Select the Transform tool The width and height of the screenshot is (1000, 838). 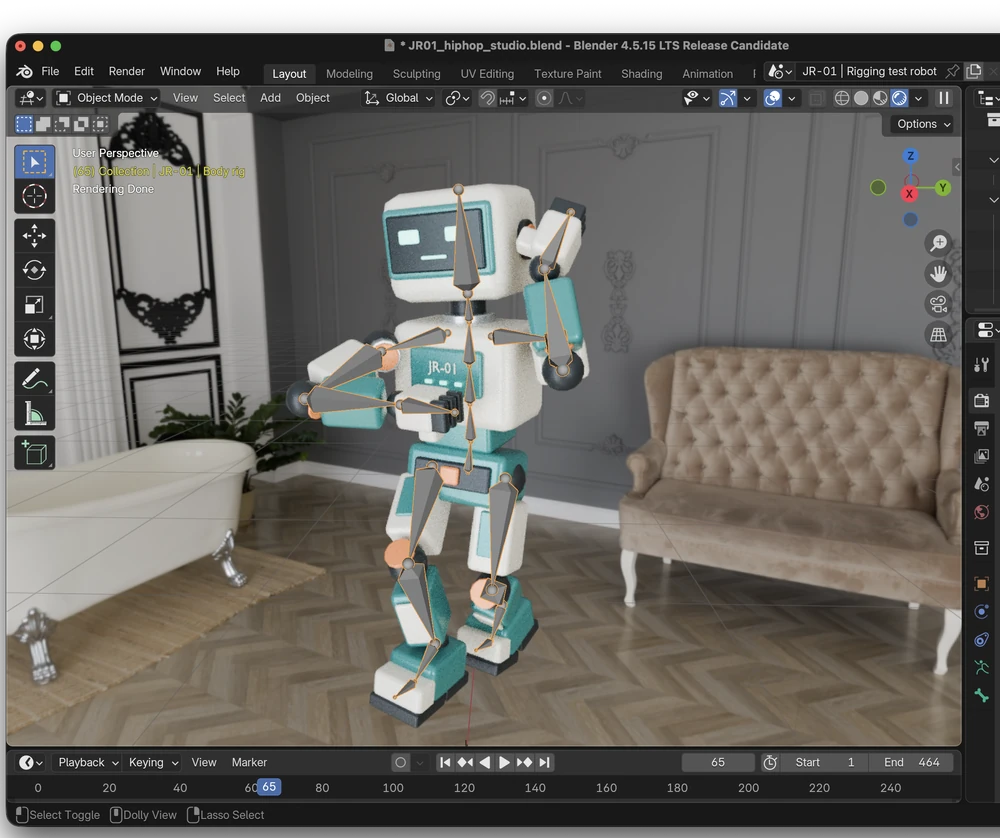tap(34, 339)
